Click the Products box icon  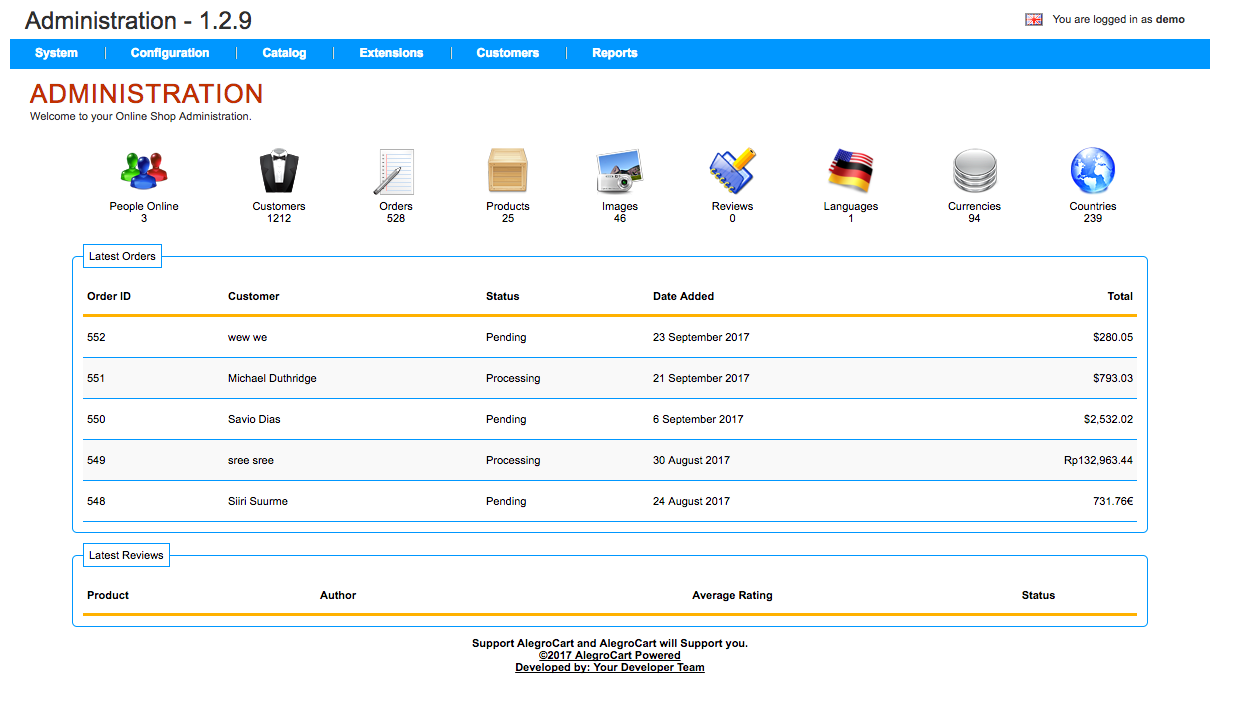click(508, 171)
